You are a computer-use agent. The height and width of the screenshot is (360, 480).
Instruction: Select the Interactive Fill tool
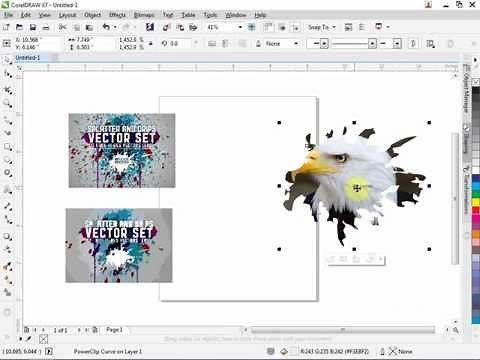(7, 280)
